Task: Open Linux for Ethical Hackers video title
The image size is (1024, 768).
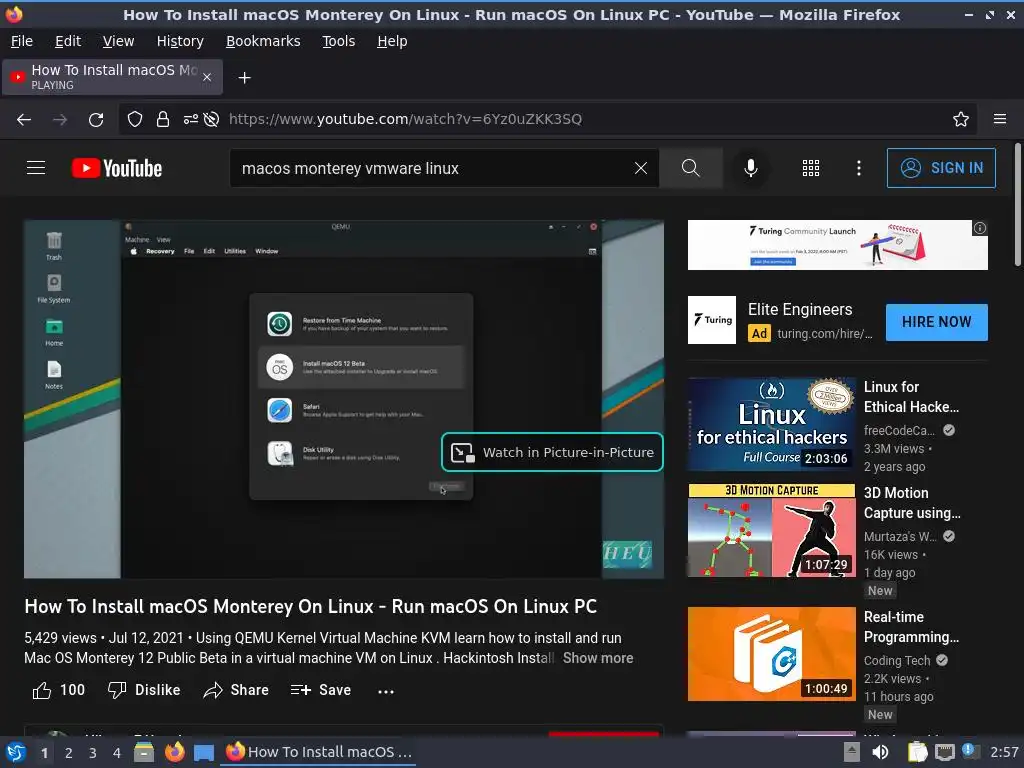Action: (x=911, y=397)
